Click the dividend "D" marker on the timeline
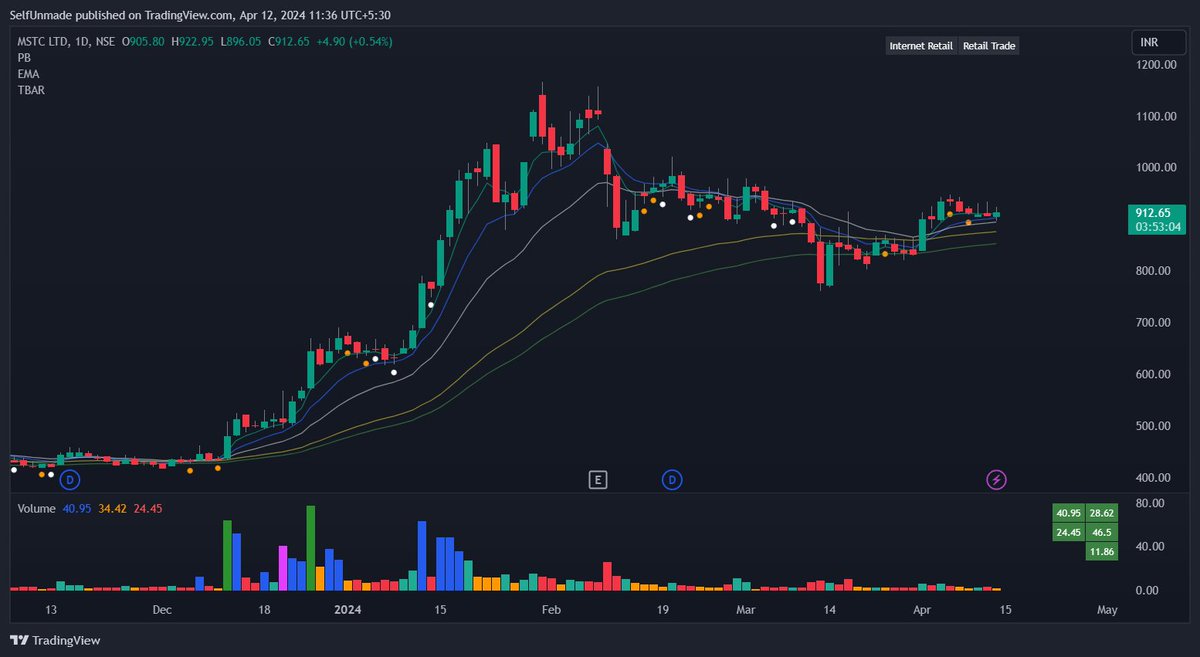 [x=672, y=479]
